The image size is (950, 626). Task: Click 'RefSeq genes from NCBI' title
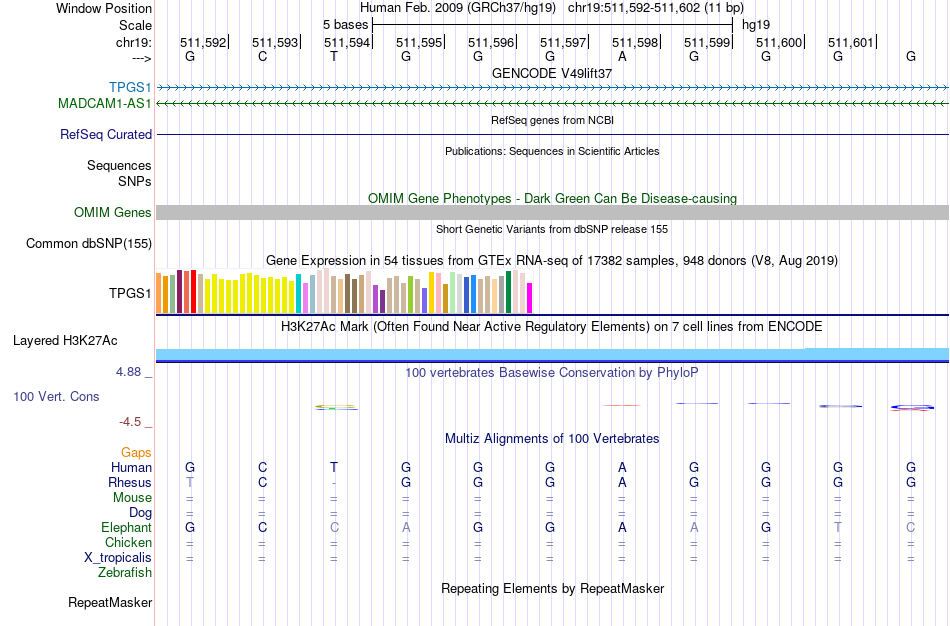pyautogui.click(x=553, y=120)
